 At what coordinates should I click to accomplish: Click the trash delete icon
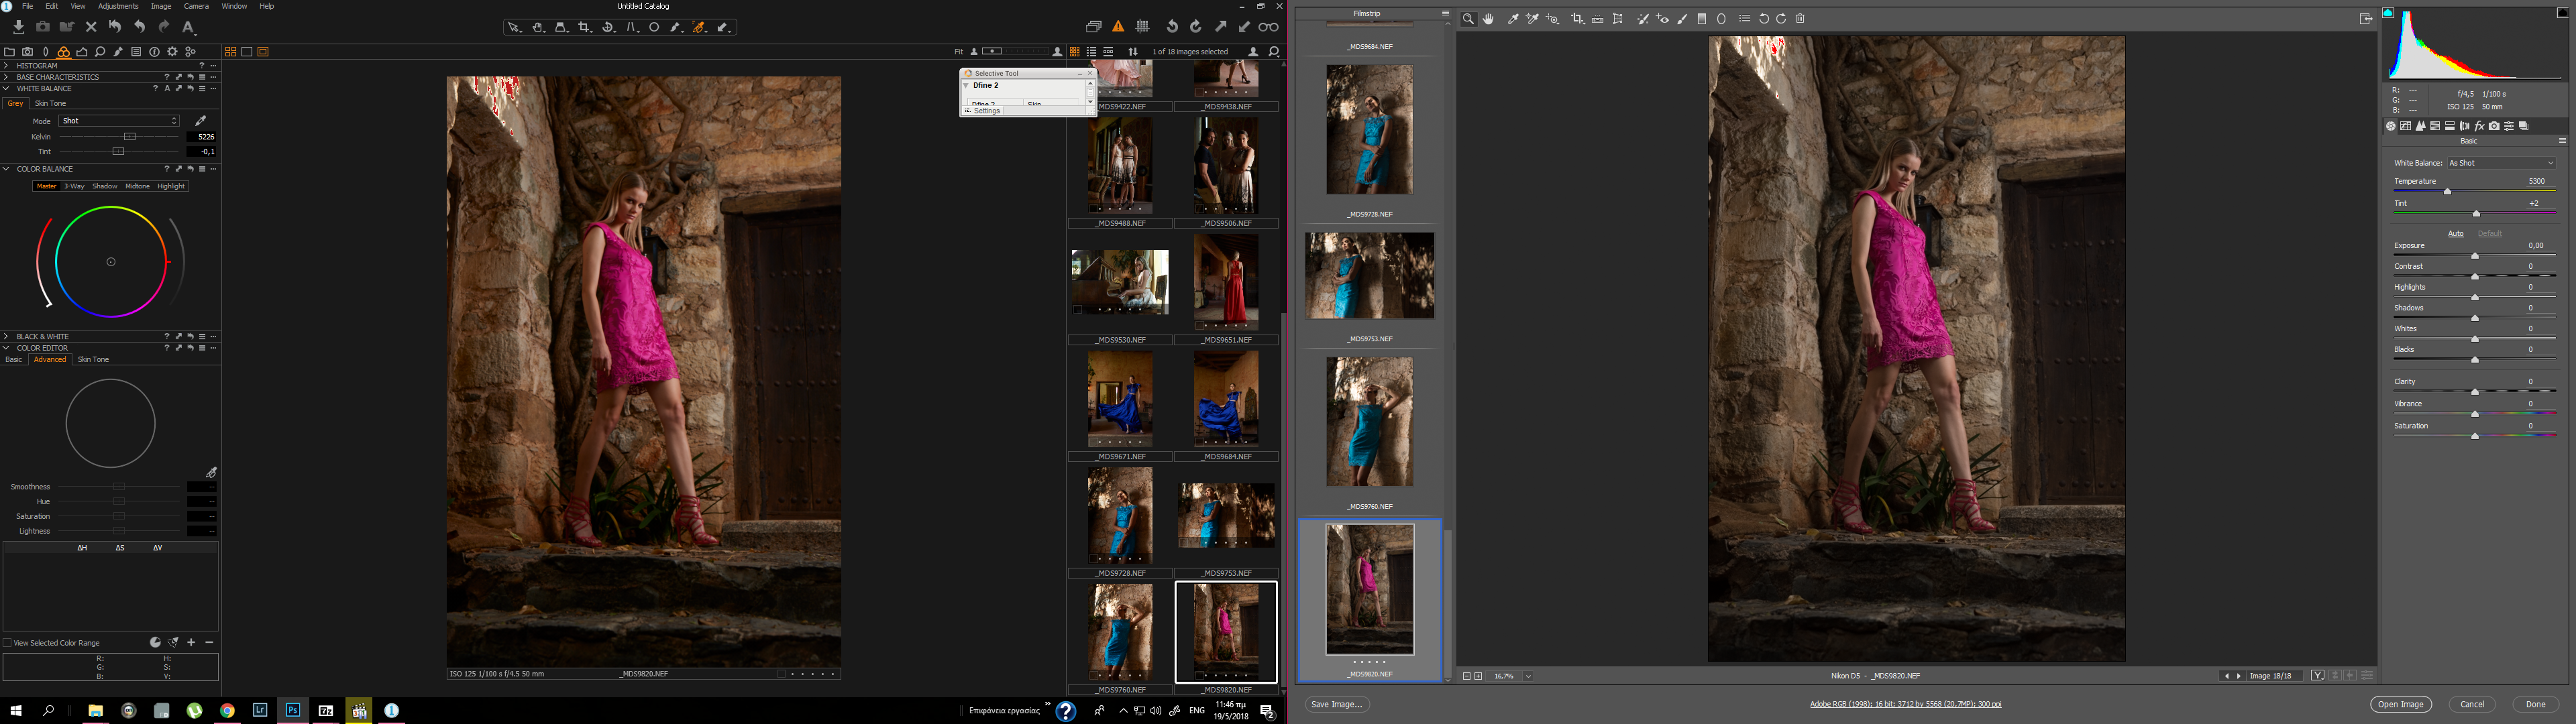1800,19
